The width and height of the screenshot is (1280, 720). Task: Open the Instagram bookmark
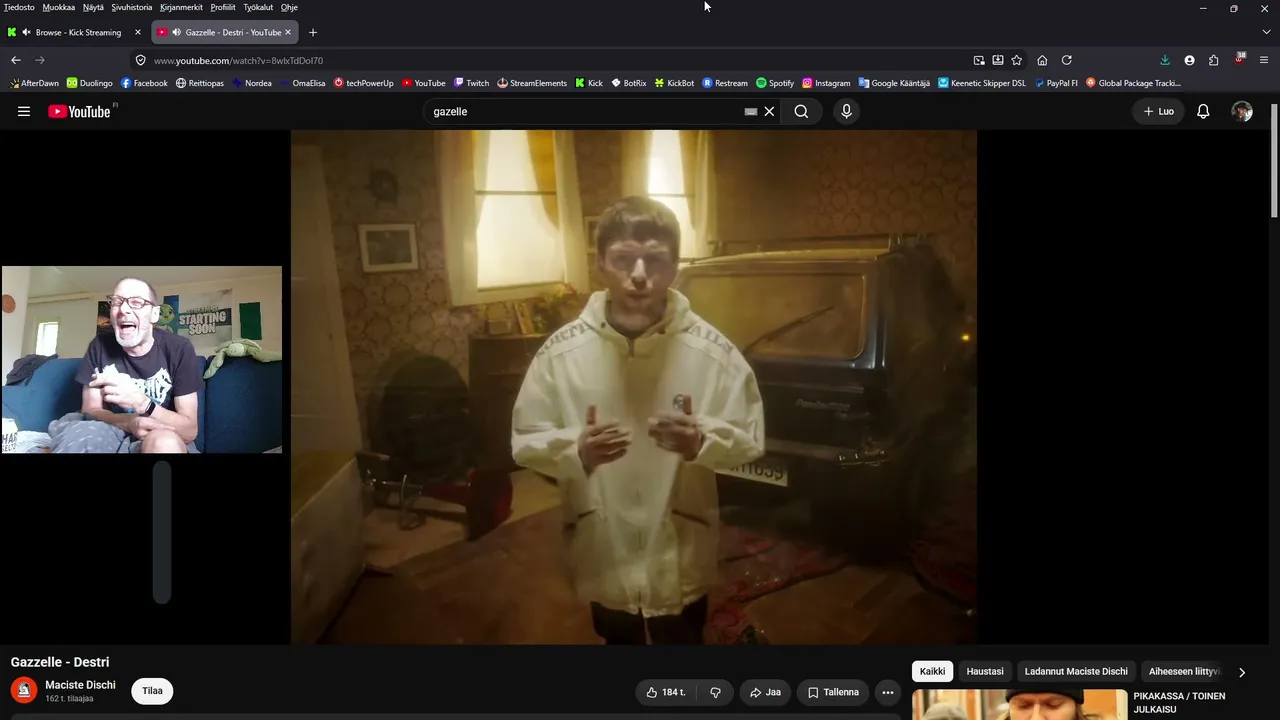[826, 83]
